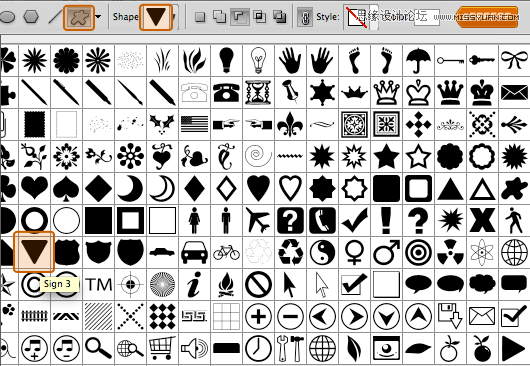This screenshot has width=530, height=366.
Task: Select the floppy disk save shape
Action: pyautogui.click(x=451, y=317)
